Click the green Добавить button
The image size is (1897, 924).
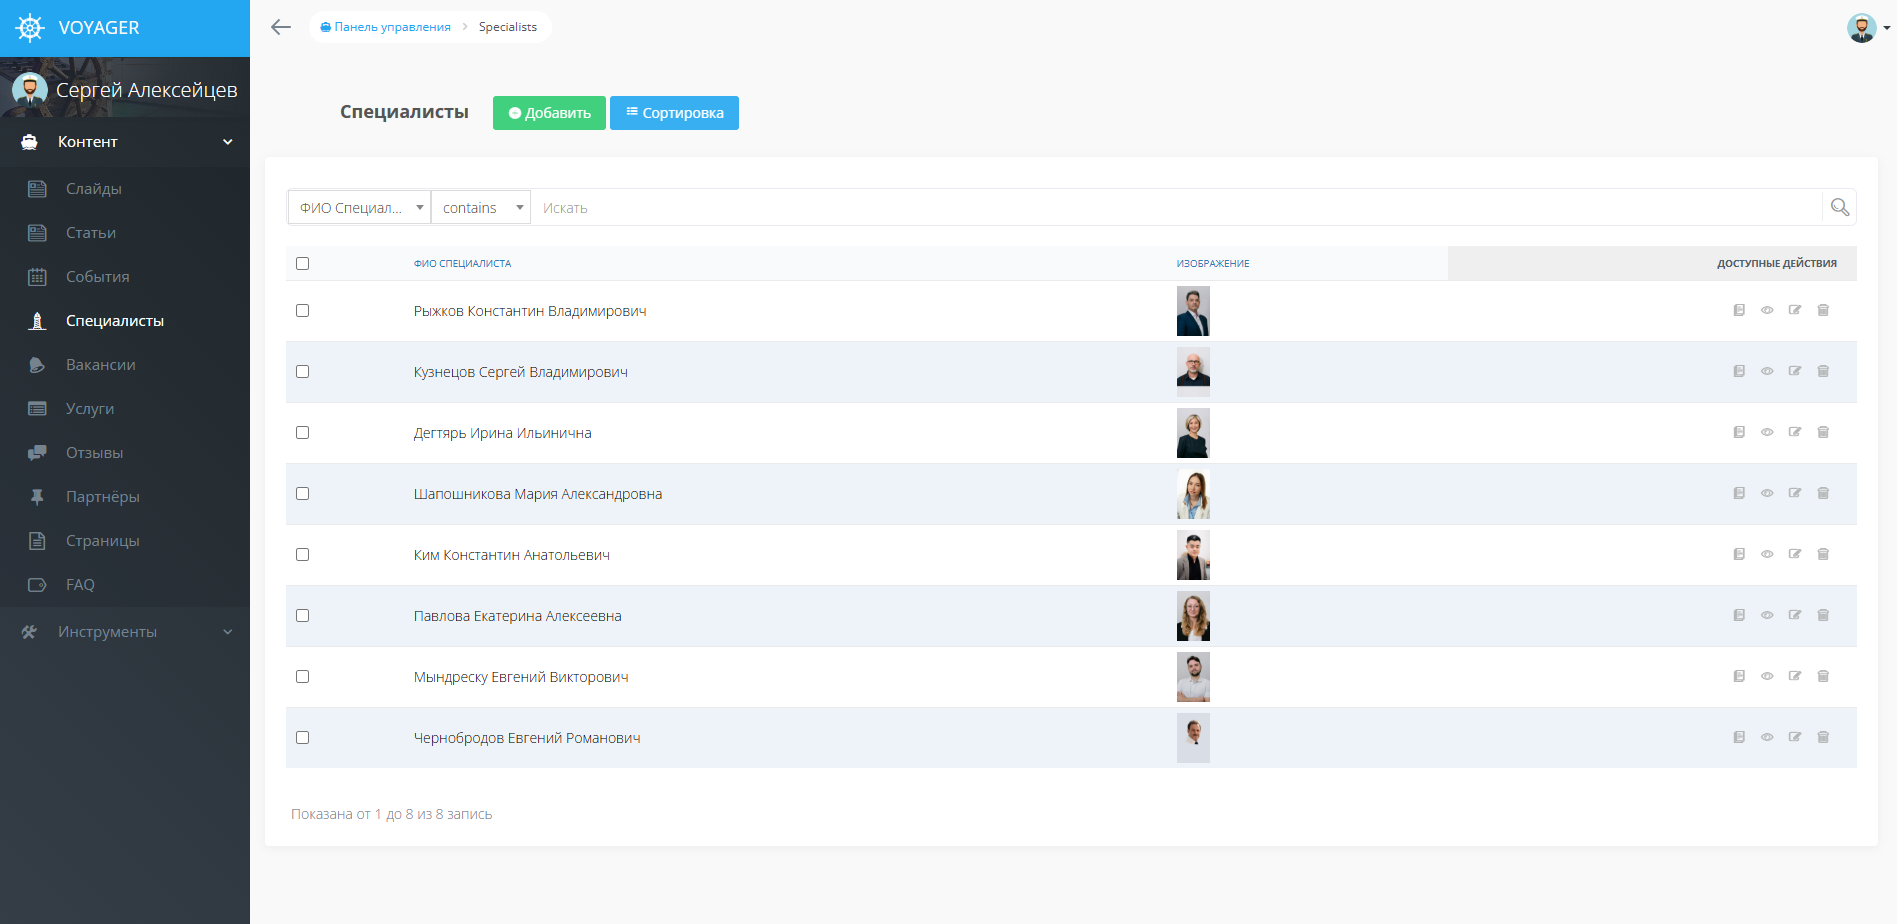click(549, 113)
